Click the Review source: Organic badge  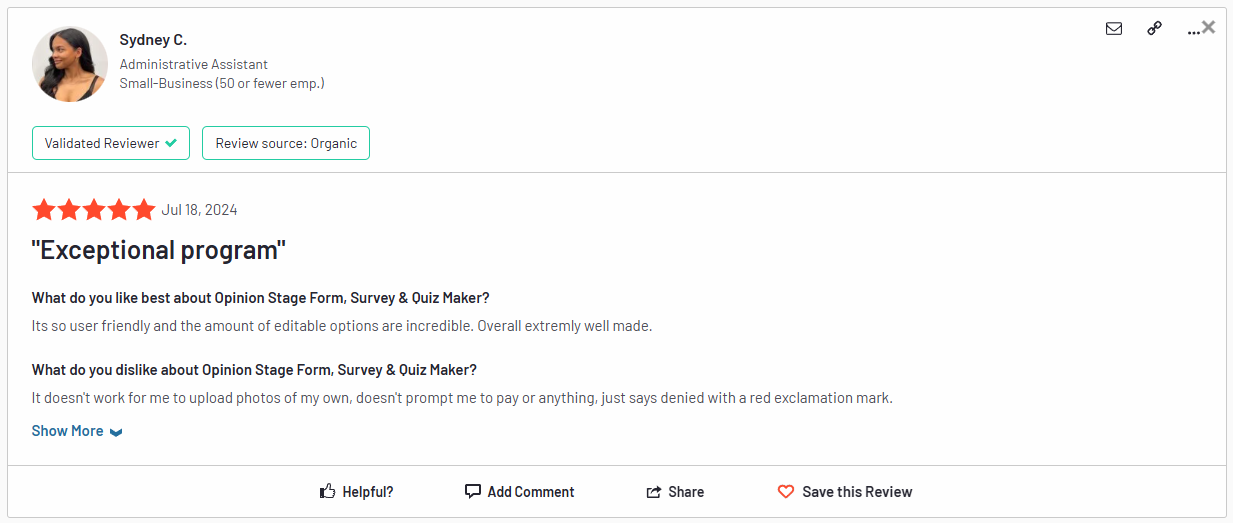(286, 143)
